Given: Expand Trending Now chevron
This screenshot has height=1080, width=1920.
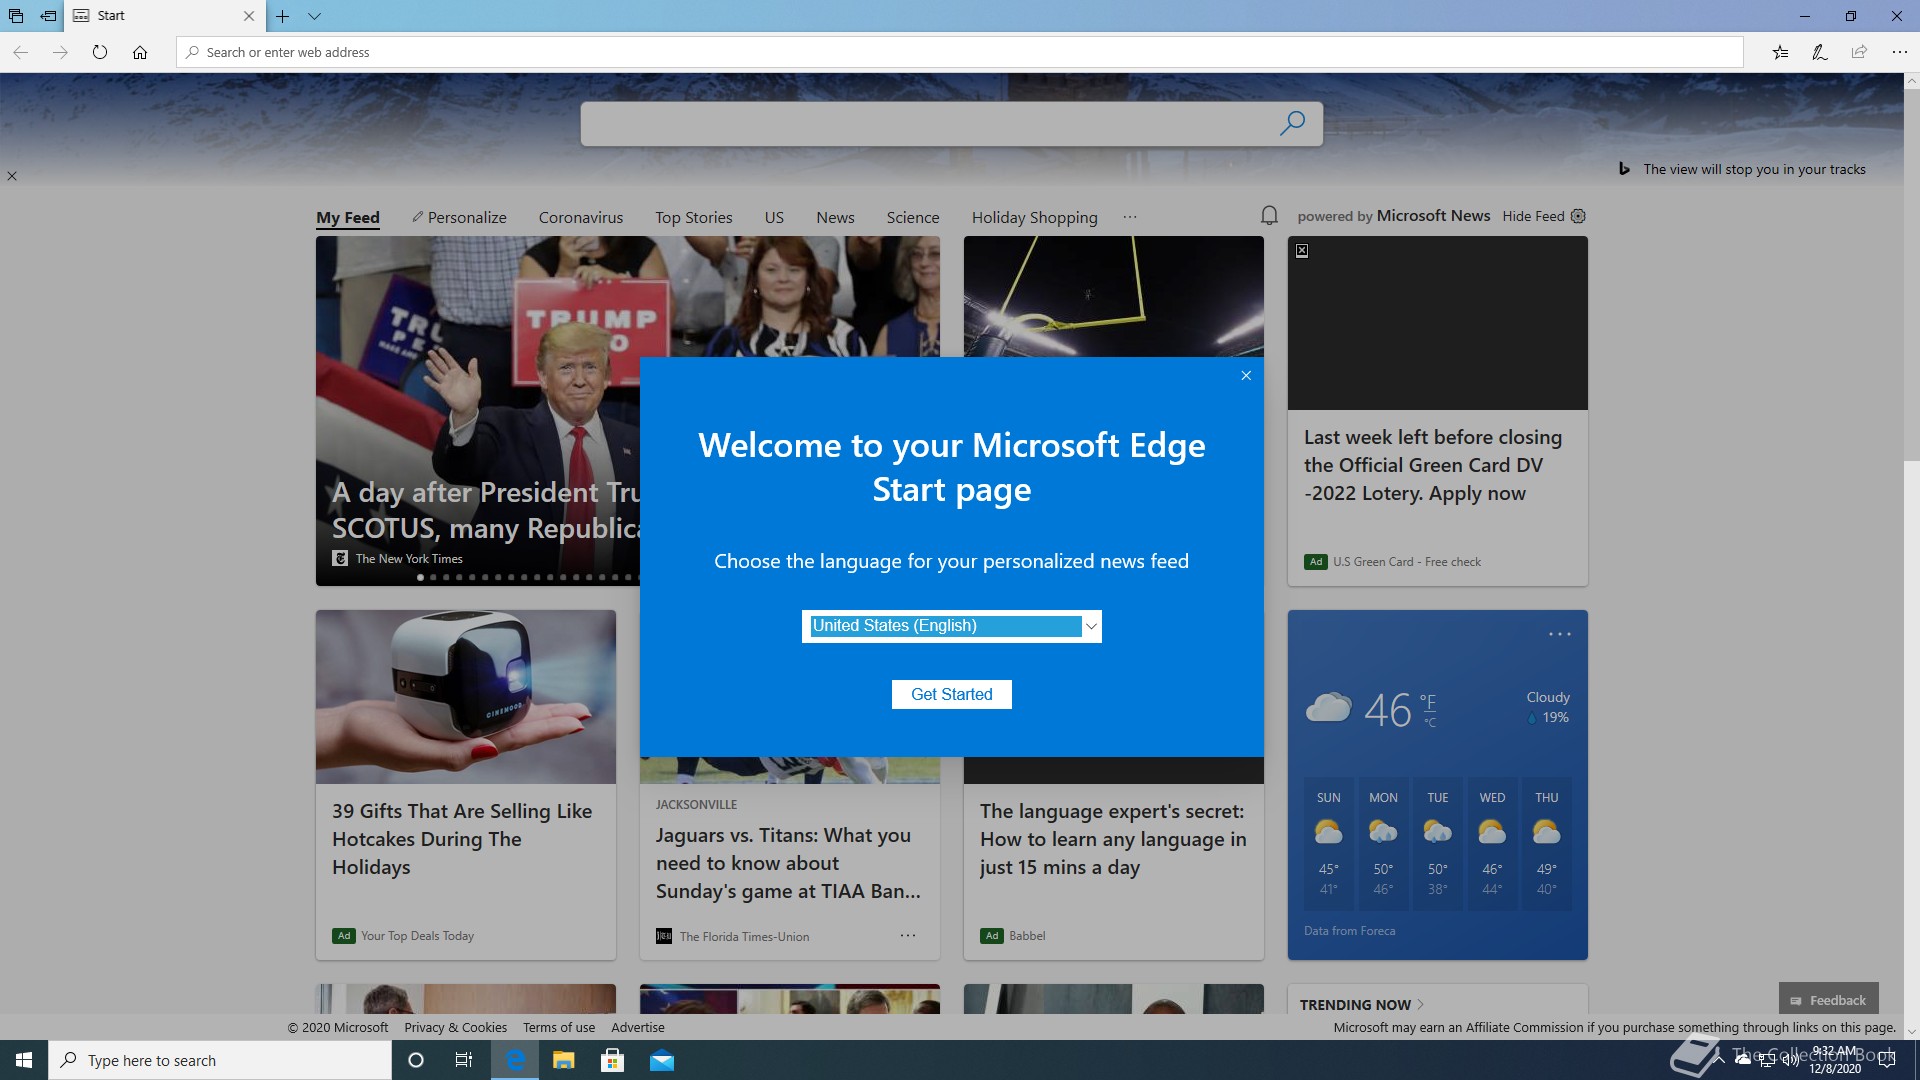Looking at the screenshot, I should (1421, 1004).
